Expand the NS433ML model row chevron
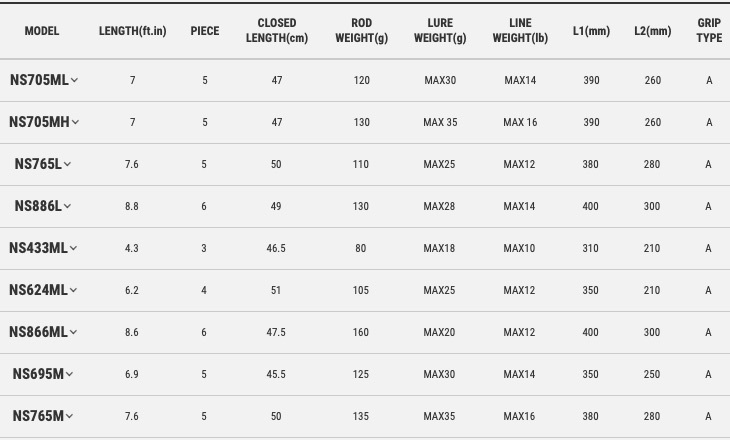The height and width of the screenshot is (440, 730). (74, 249)
